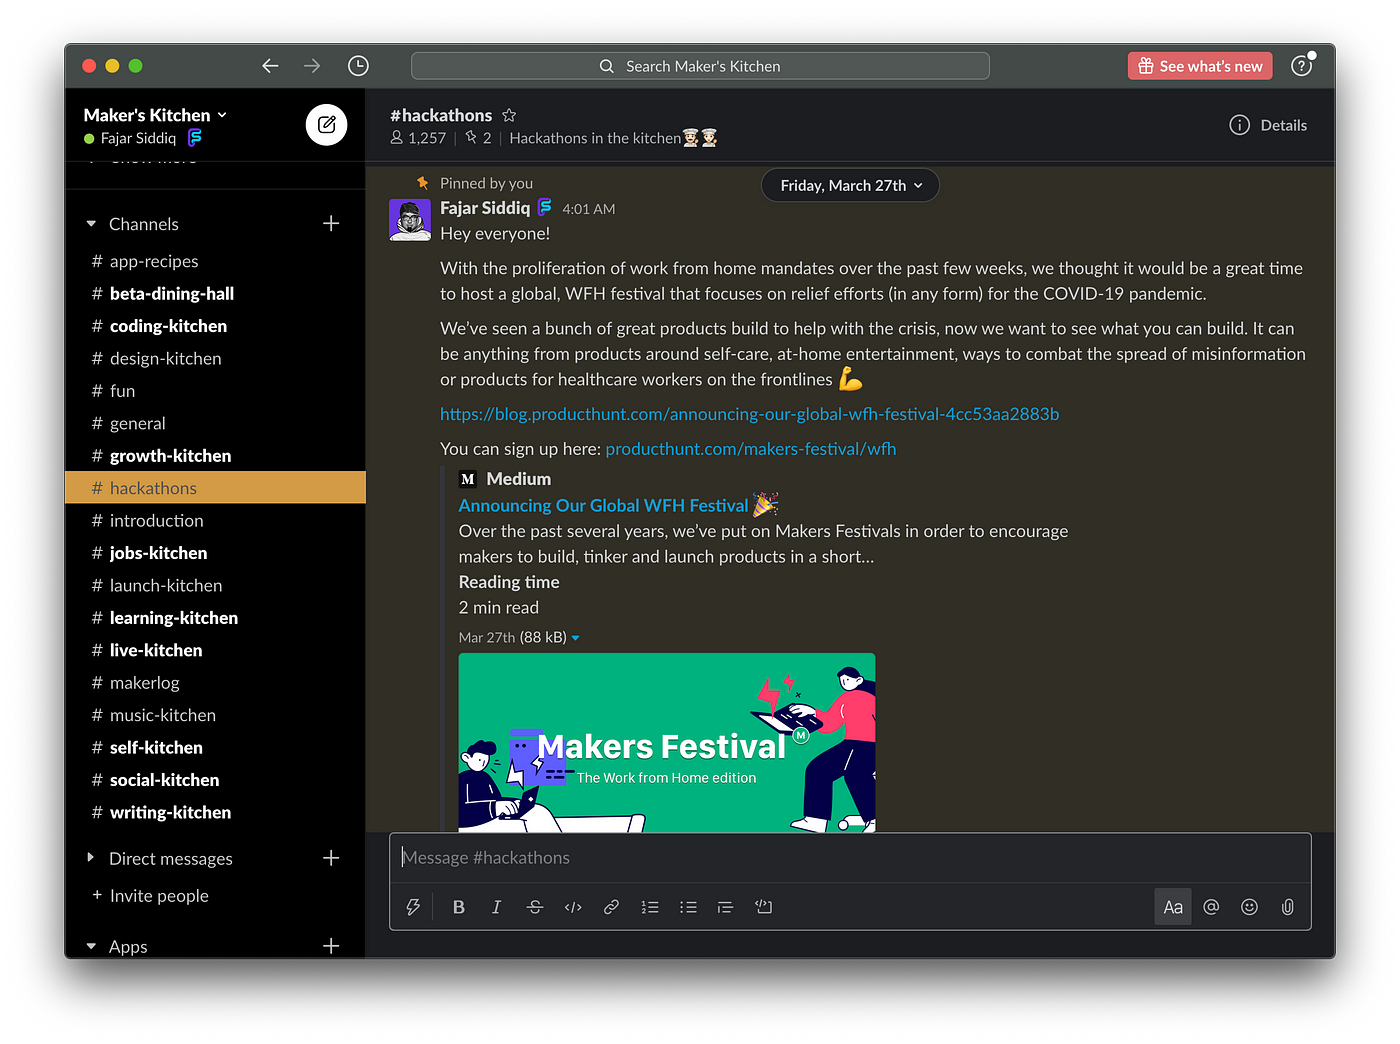Open the Maker's Kitchen workspace menu
This screenshot has height=1044, width=1400.
155,115
